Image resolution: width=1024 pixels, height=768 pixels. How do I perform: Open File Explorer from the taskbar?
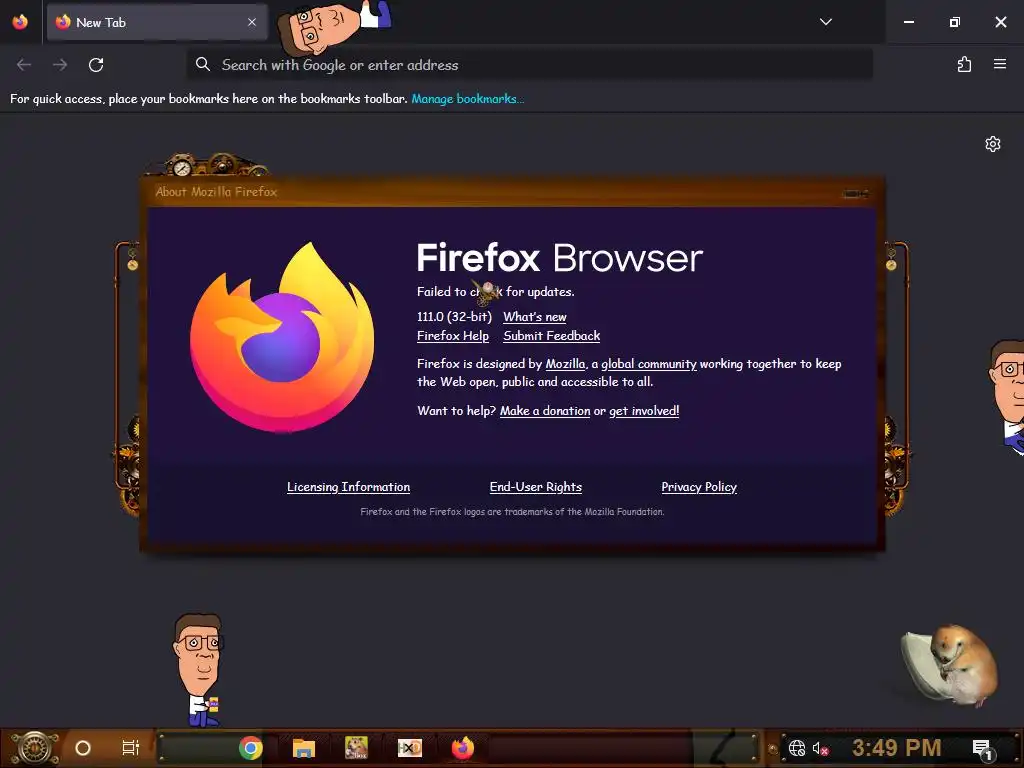[x=304, y=748]
